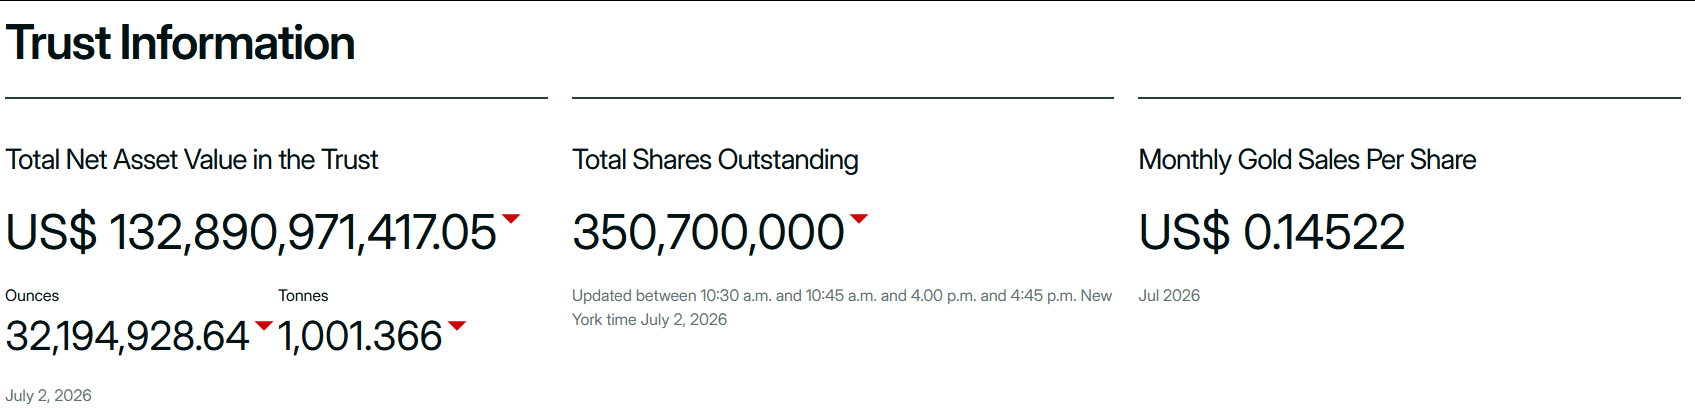Select the Trust Information heading
Screen dimensions: 1695x414
180,43
